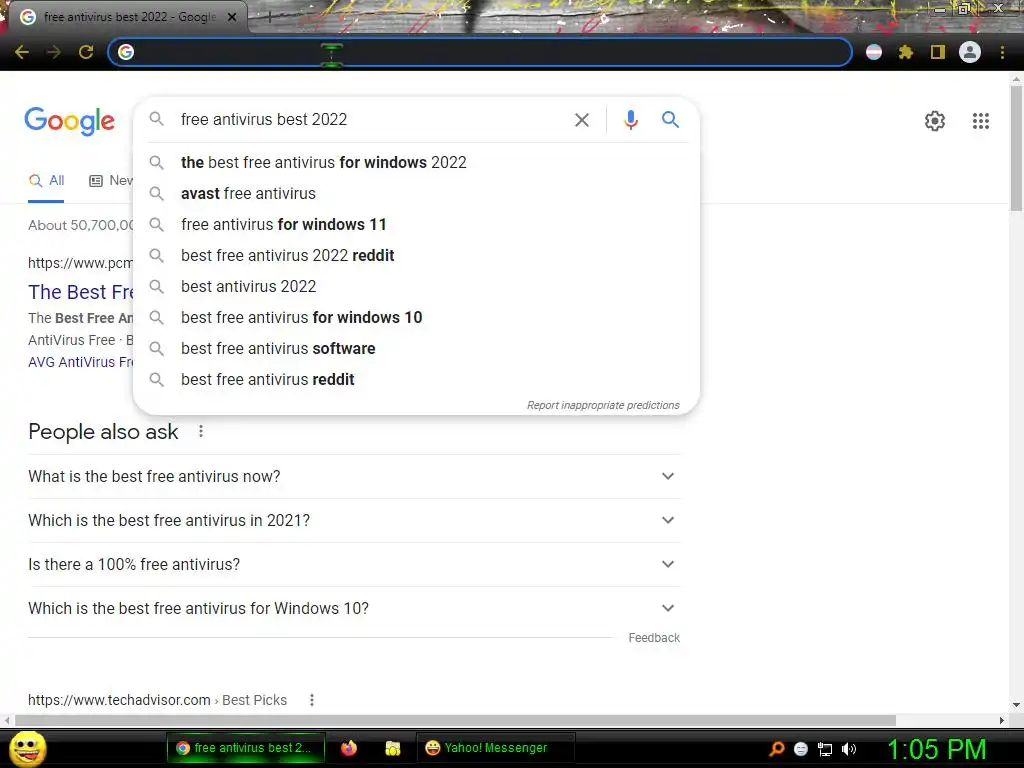Viewport: 1024px width, 768px height.
Task: Open the extensions puzzle piece icon
Action: (x=906, y=52)
